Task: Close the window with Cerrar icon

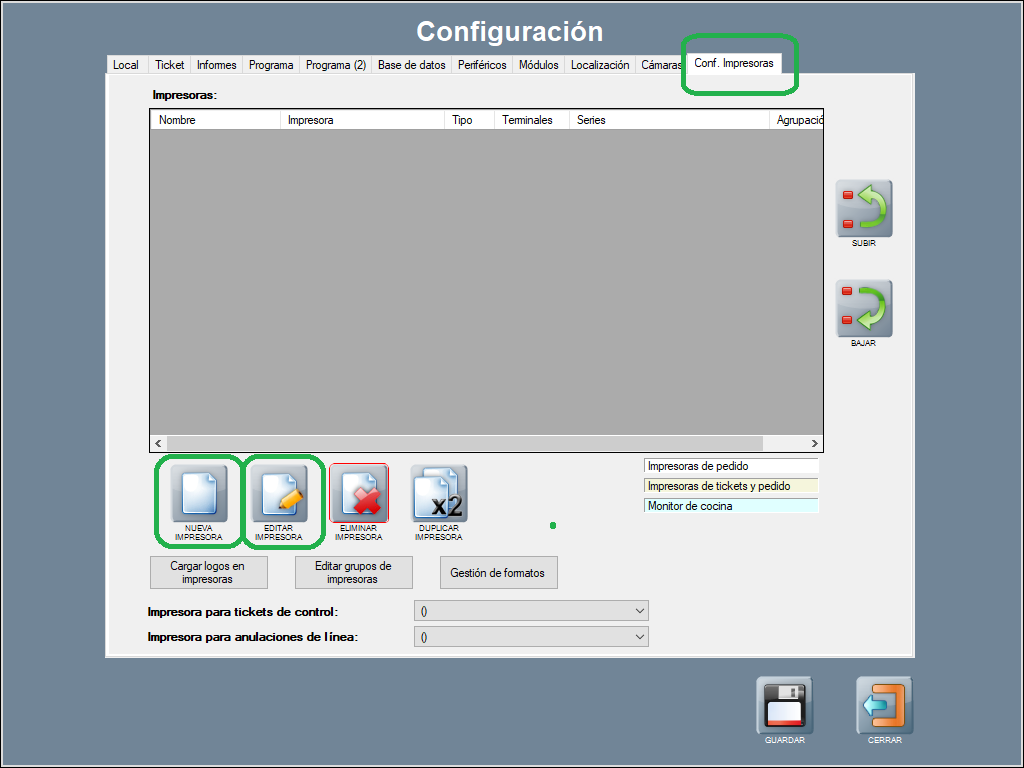Action: pyautogui.click(x=884, y=705)
